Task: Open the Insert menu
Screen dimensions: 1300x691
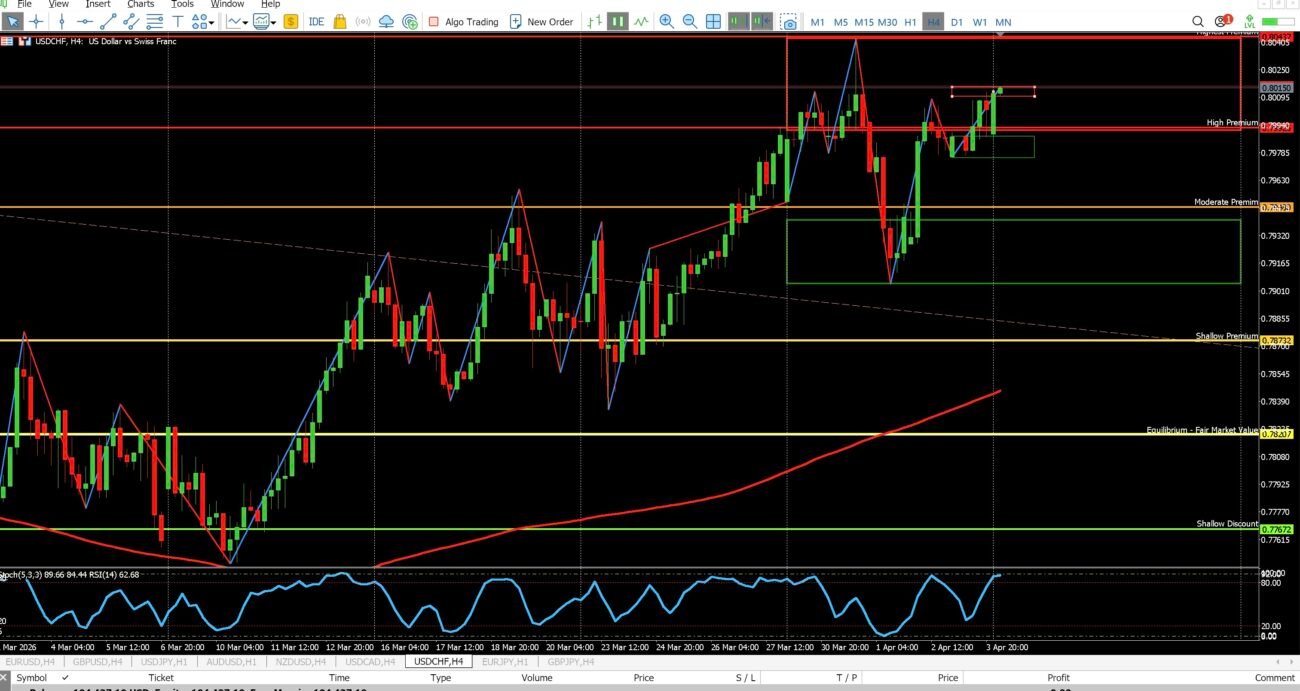Action: tap(98, 4)
